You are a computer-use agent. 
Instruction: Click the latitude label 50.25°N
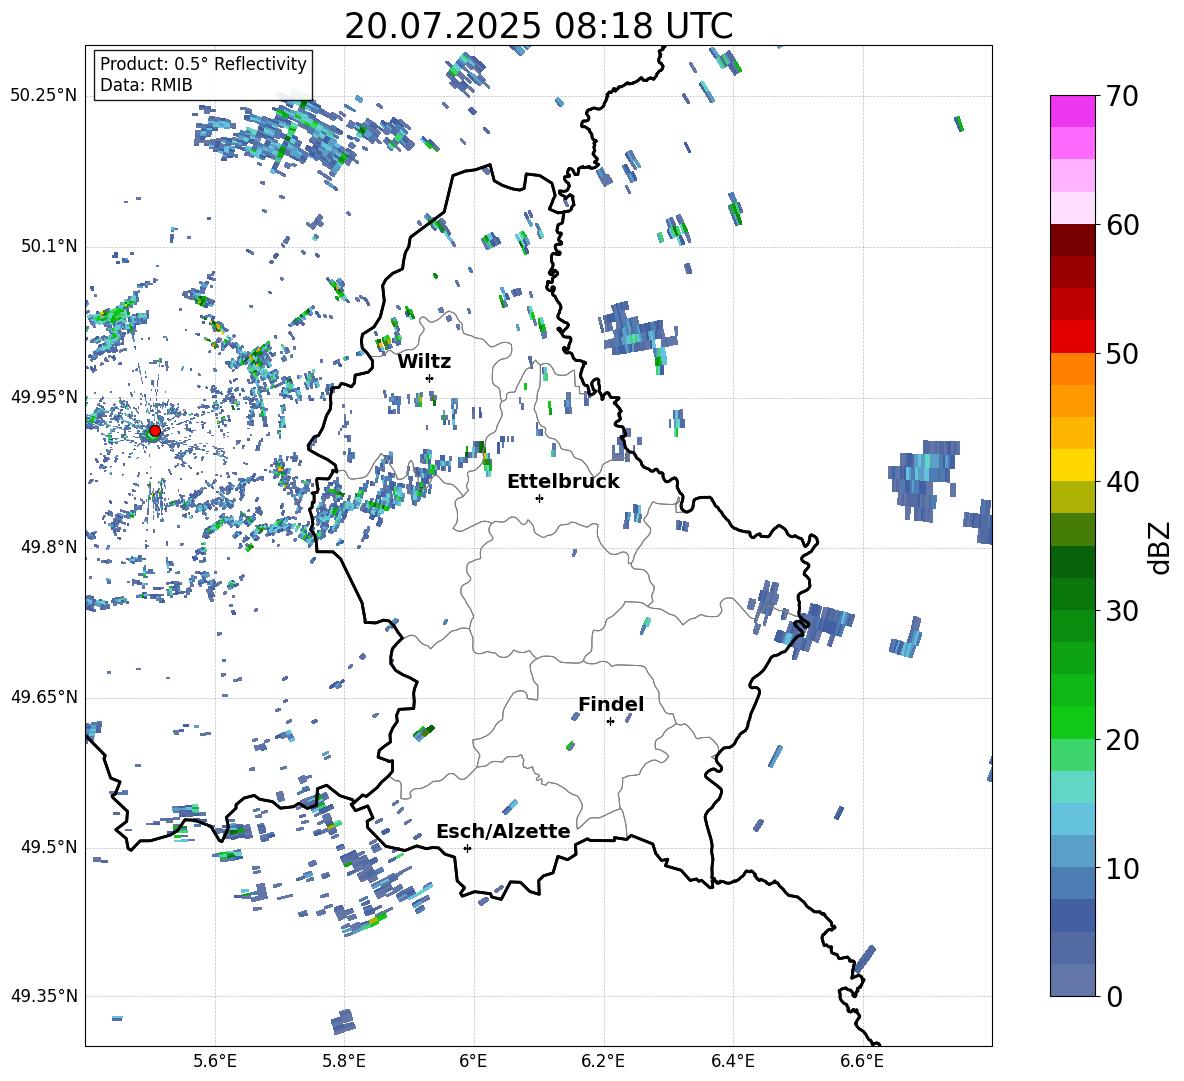pyautogui.click(x=44, y=96)
